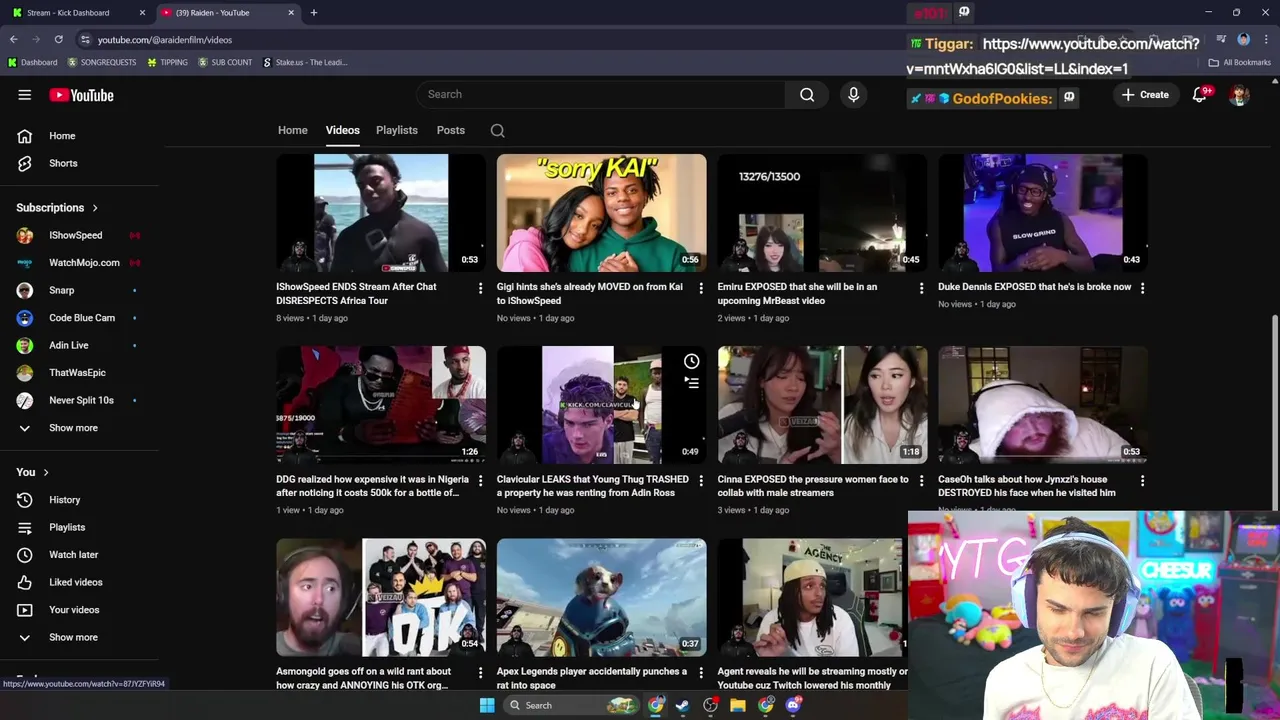Click the YouTube logo
Screen dimensions: 1280x720
click(x=81, y=95)
